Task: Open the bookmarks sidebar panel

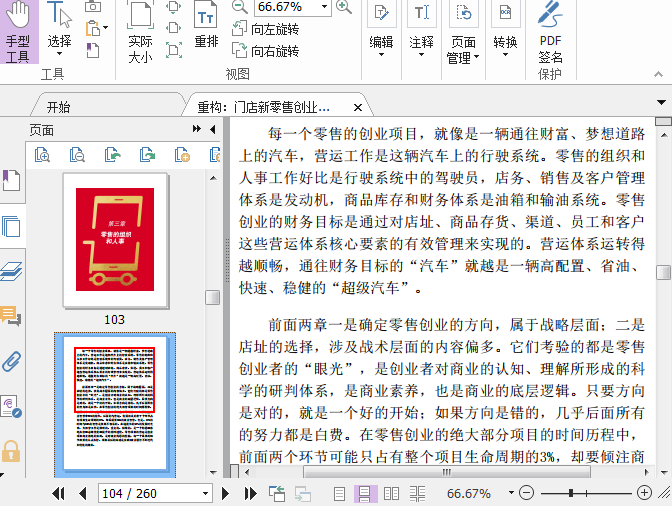Action: [x=11, y=180]
